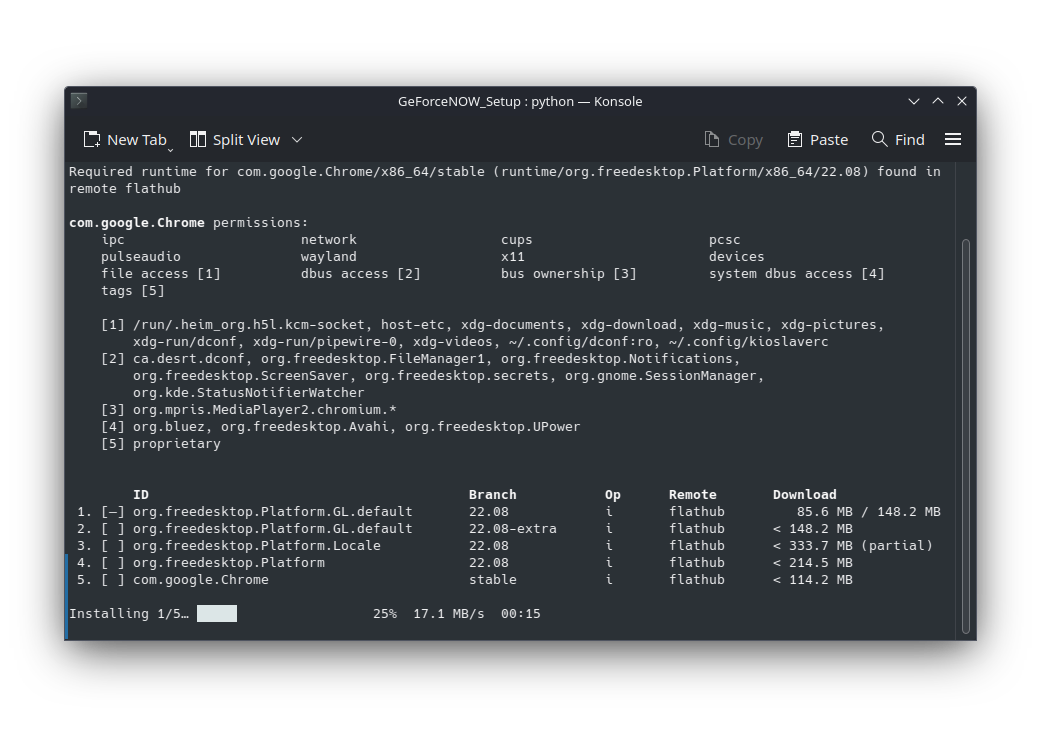Click 'org.freedesktop.Platform.Locale' row text
The width and height of the screenshot is (1041, 751).
(257, 545)
